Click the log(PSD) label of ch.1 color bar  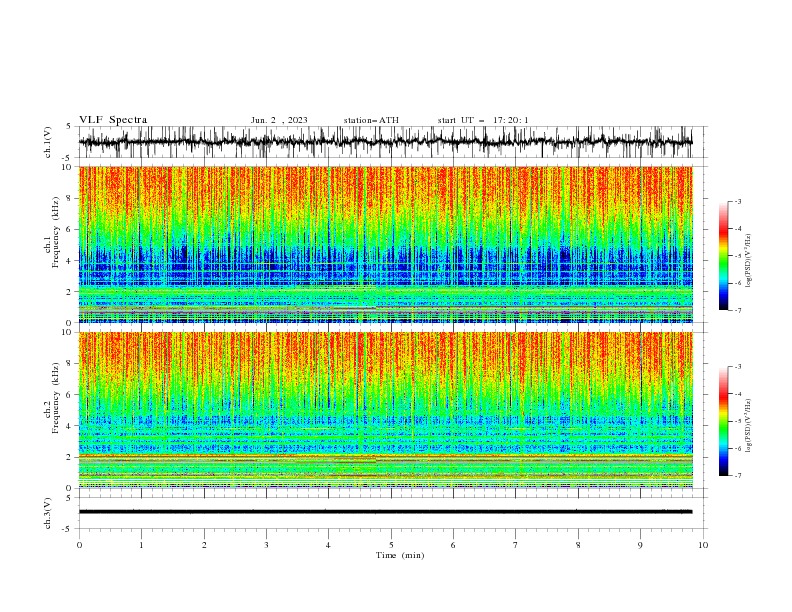(x=748, y=261)
